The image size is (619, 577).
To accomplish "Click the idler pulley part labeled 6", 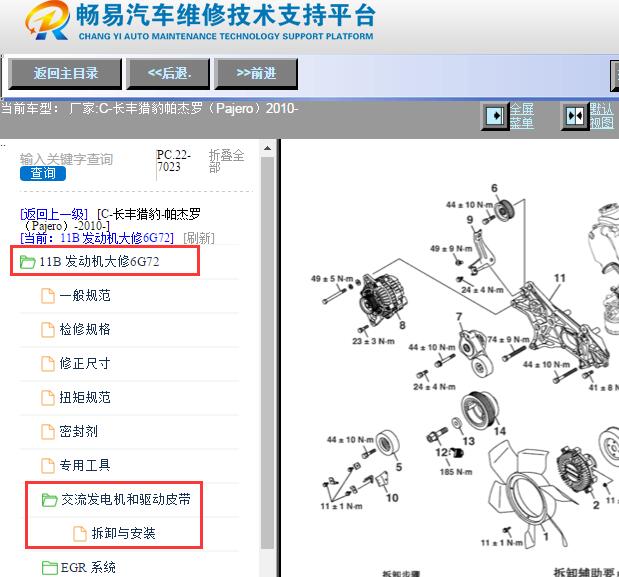I will tap(504, 211).
